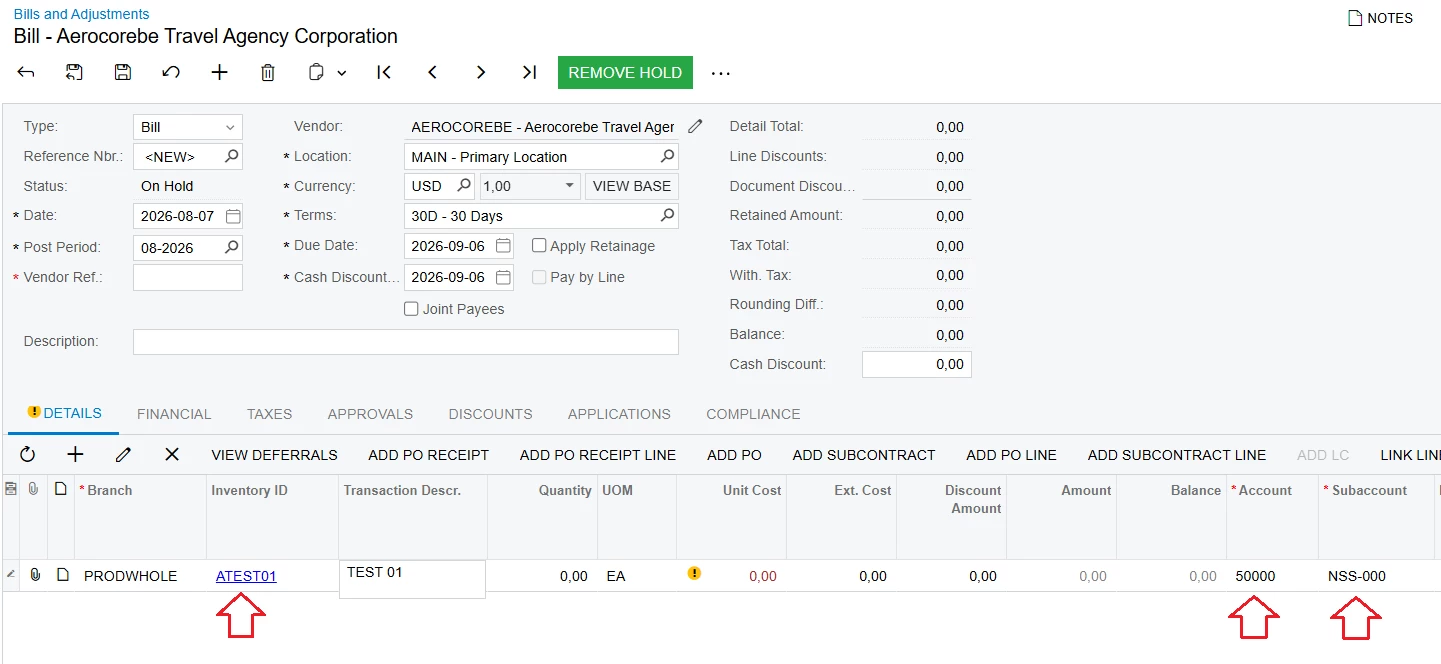Screen dimensions: 1441x664
Task: Open the clipboard copy-paste dropdown arrow
Action: pos(342,72)
